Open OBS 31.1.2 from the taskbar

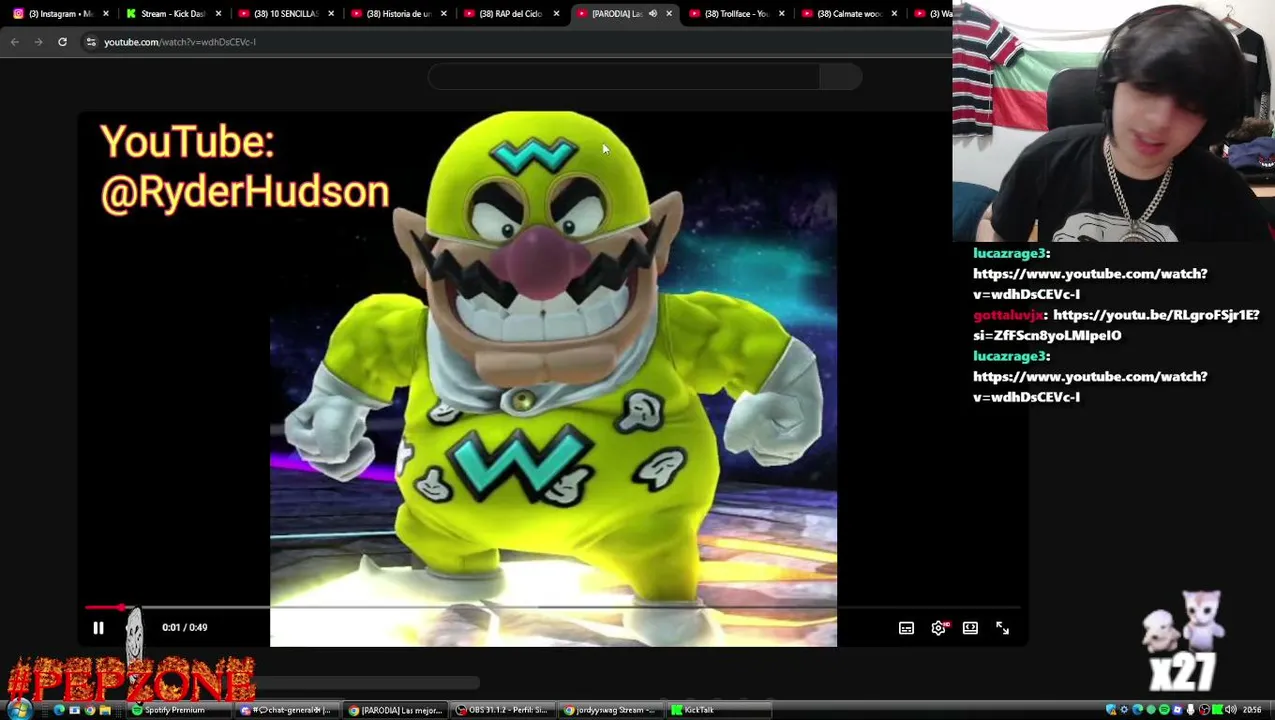click(504, 710)
